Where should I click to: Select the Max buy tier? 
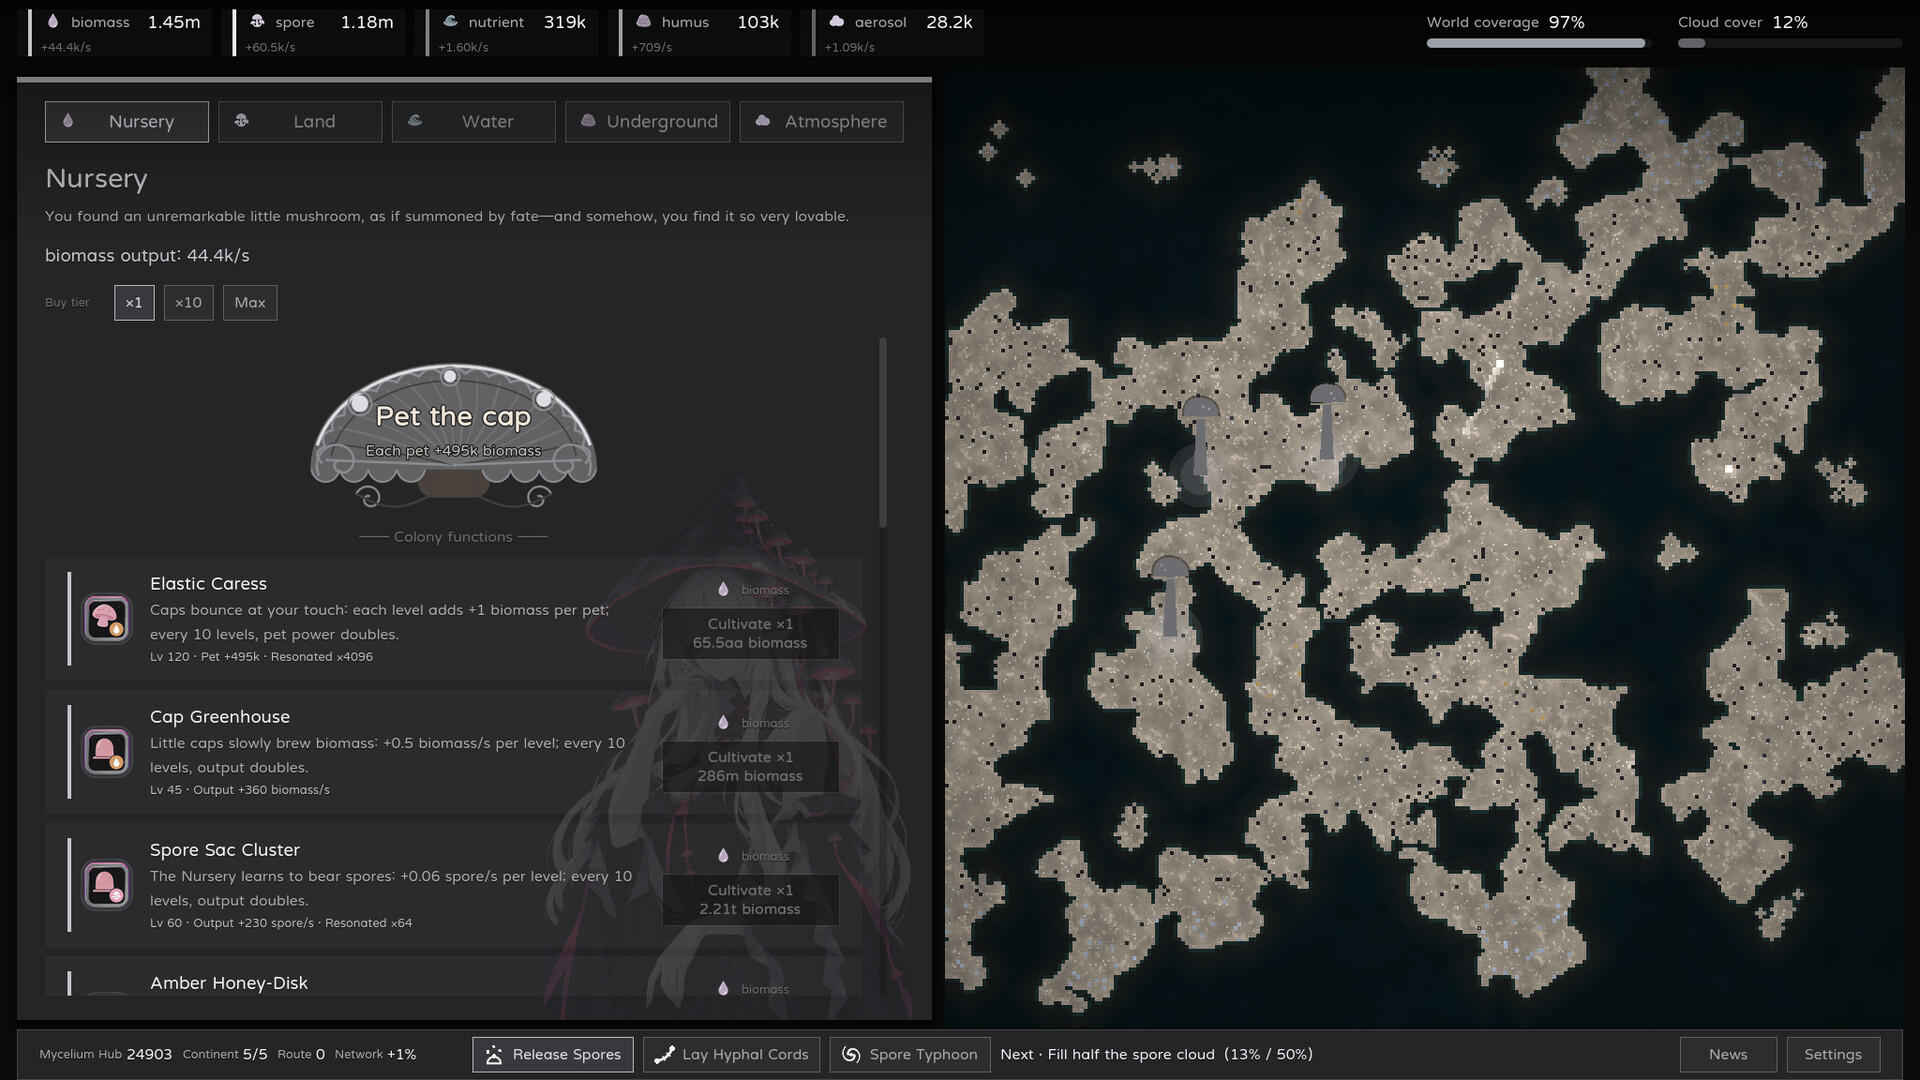click(x=250, y=302)
